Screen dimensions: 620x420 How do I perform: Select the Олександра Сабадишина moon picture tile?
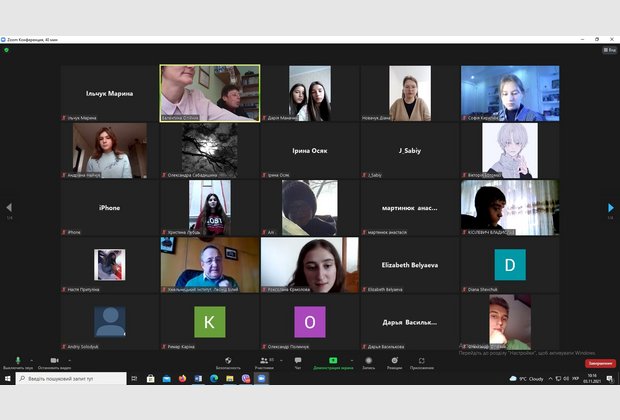click(x=210, y=151)
